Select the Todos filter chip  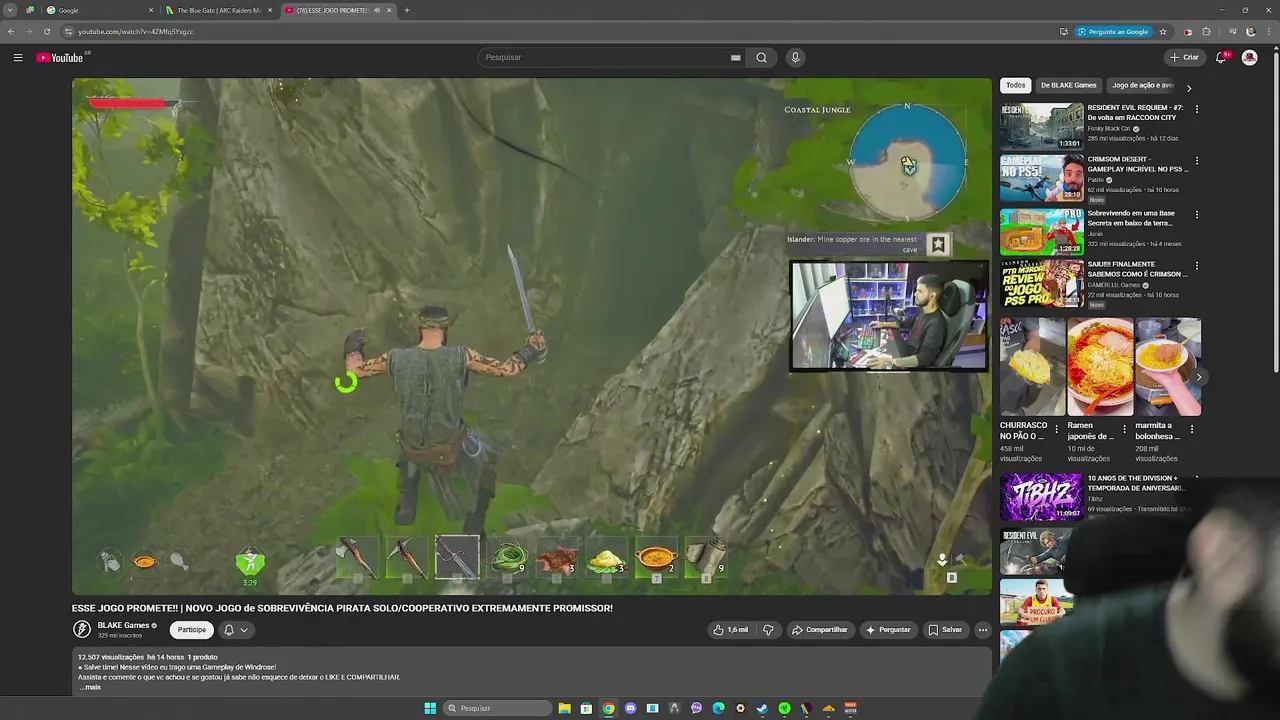[1016, 85]
